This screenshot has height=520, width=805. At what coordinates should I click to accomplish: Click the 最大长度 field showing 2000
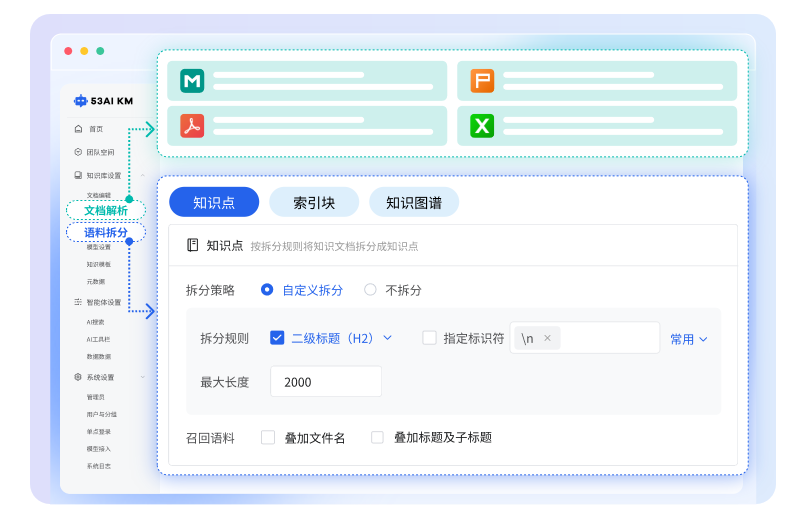point(326,381)
